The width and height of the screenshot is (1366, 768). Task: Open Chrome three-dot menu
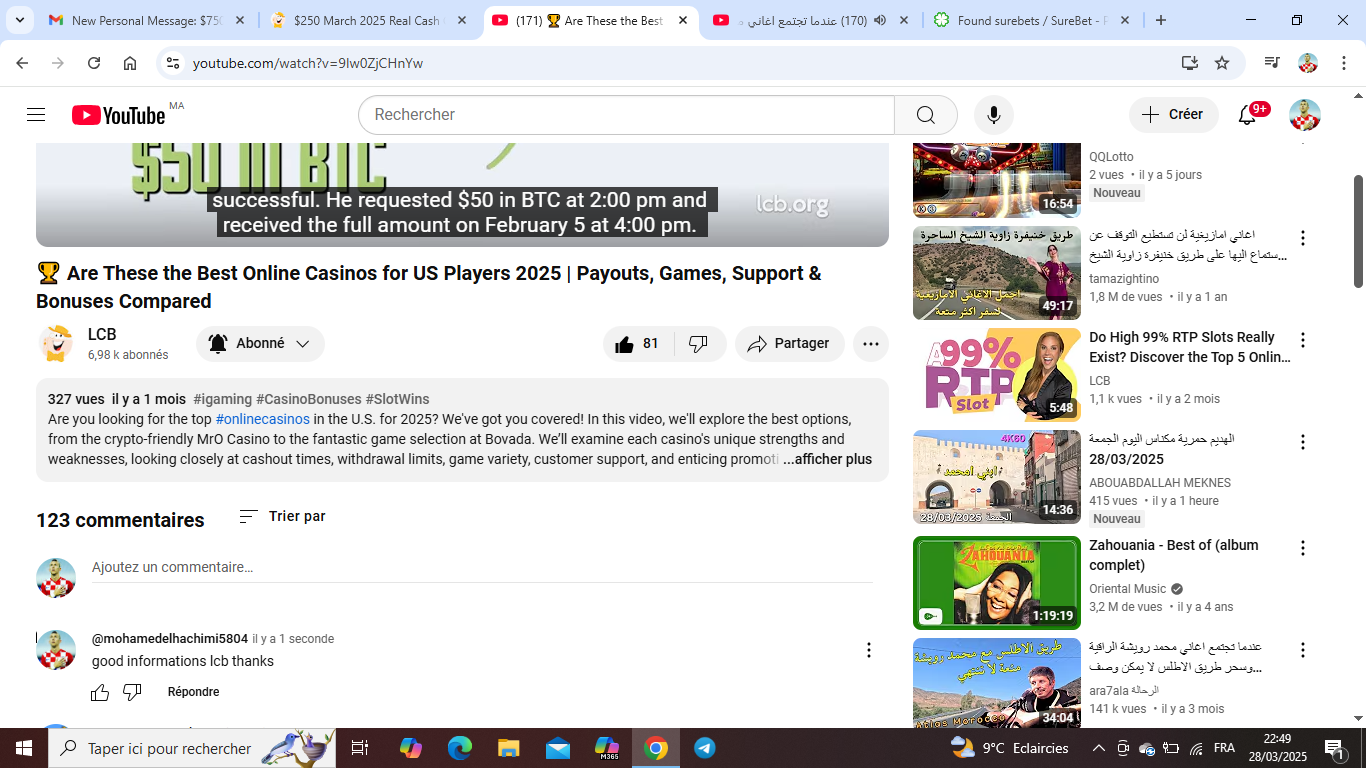(1342, 63)
